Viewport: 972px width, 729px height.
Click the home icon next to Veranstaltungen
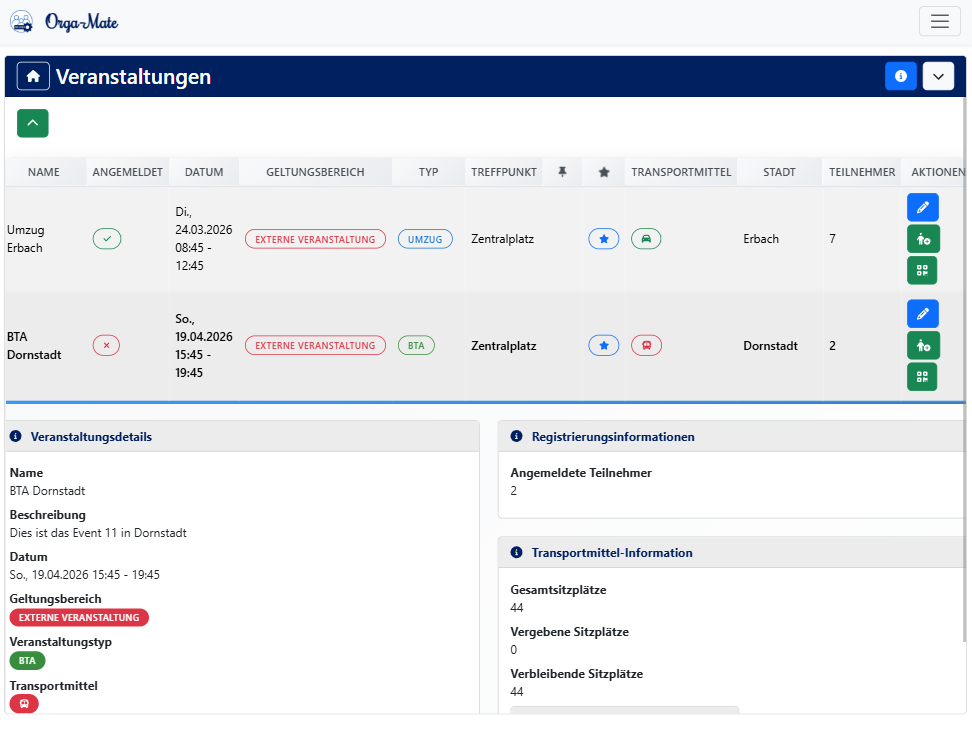click(33, 75)
